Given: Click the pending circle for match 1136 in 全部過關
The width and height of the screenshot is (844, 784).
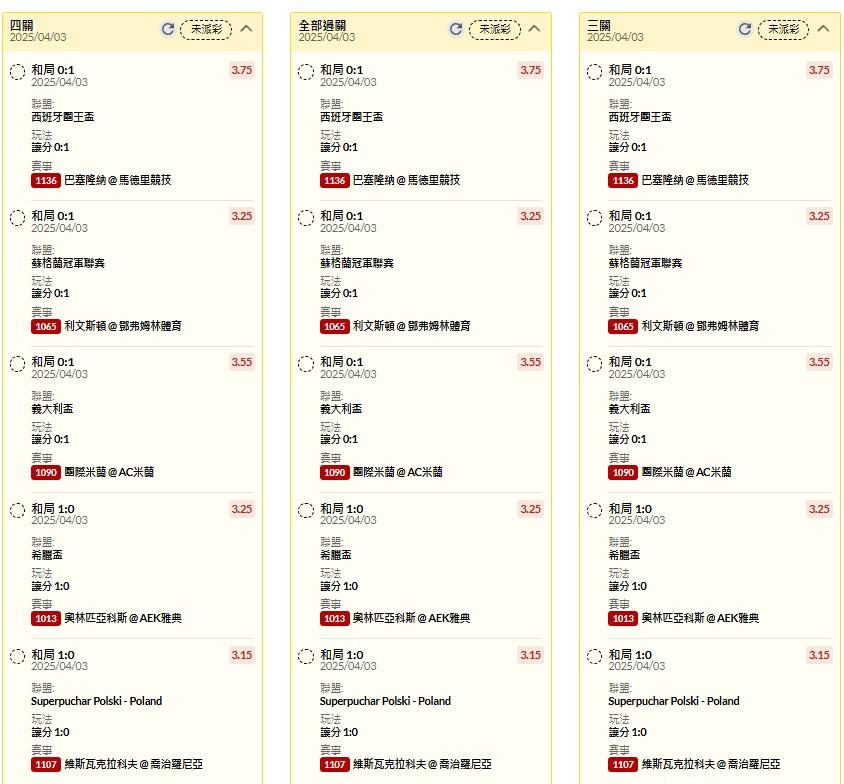Looking at the screenshot, I should coord(306,72).
